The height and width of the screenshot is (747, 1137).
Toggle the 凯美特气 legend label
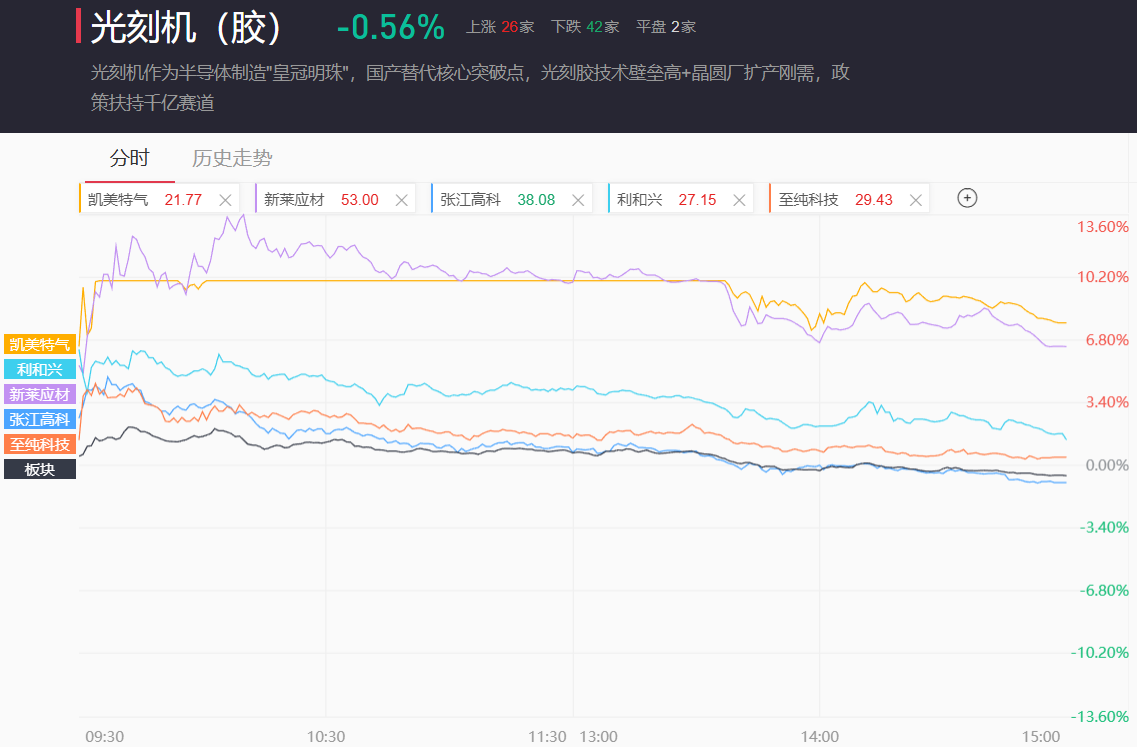[40, 344]
